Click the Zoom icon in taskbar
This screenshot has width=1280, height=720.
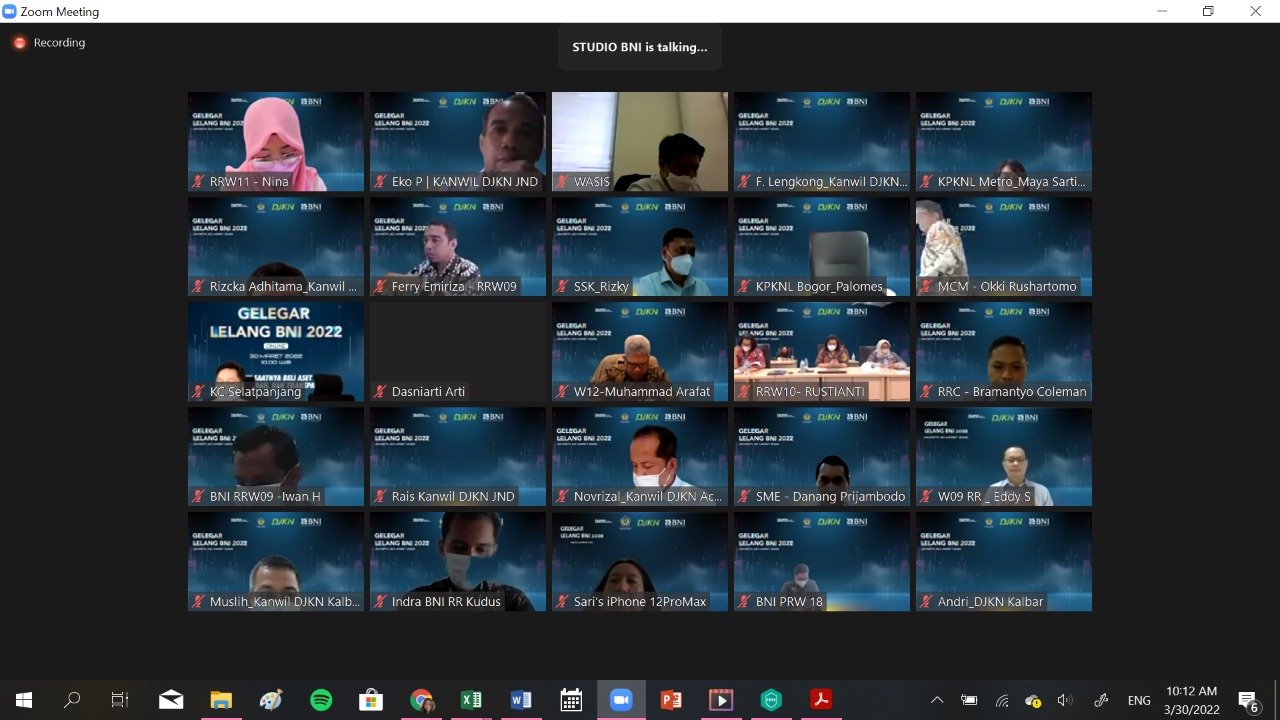pos(621,700)
